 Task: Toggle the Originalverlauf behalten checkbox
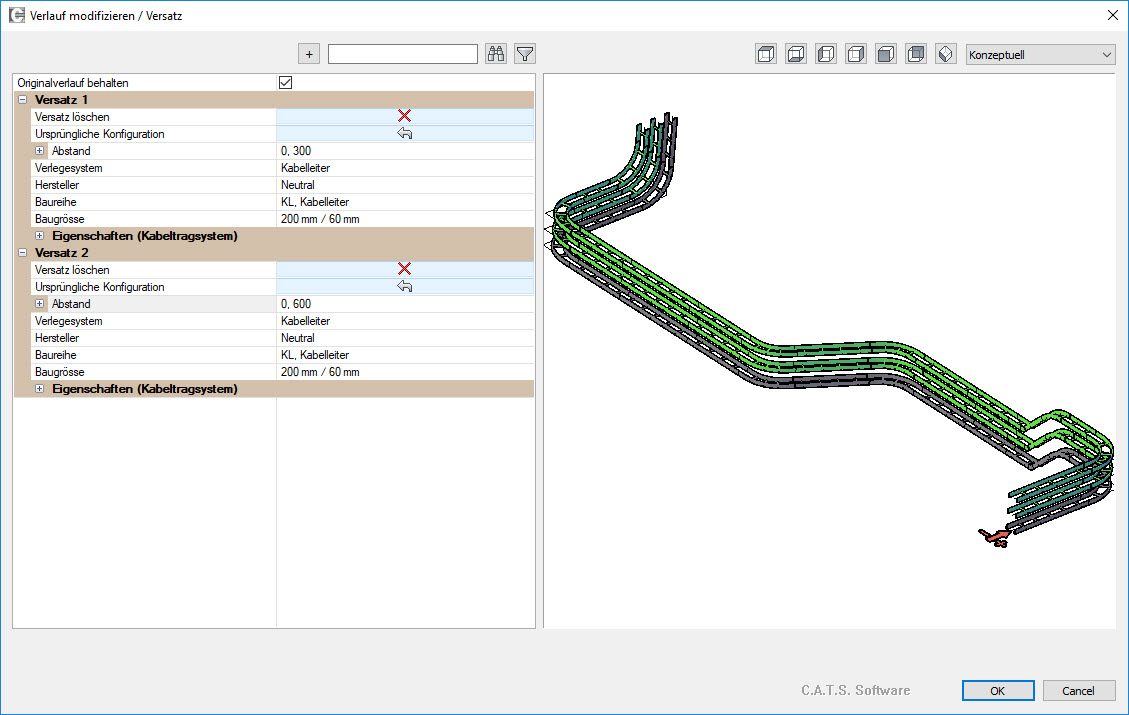click(x=286, y=82)
